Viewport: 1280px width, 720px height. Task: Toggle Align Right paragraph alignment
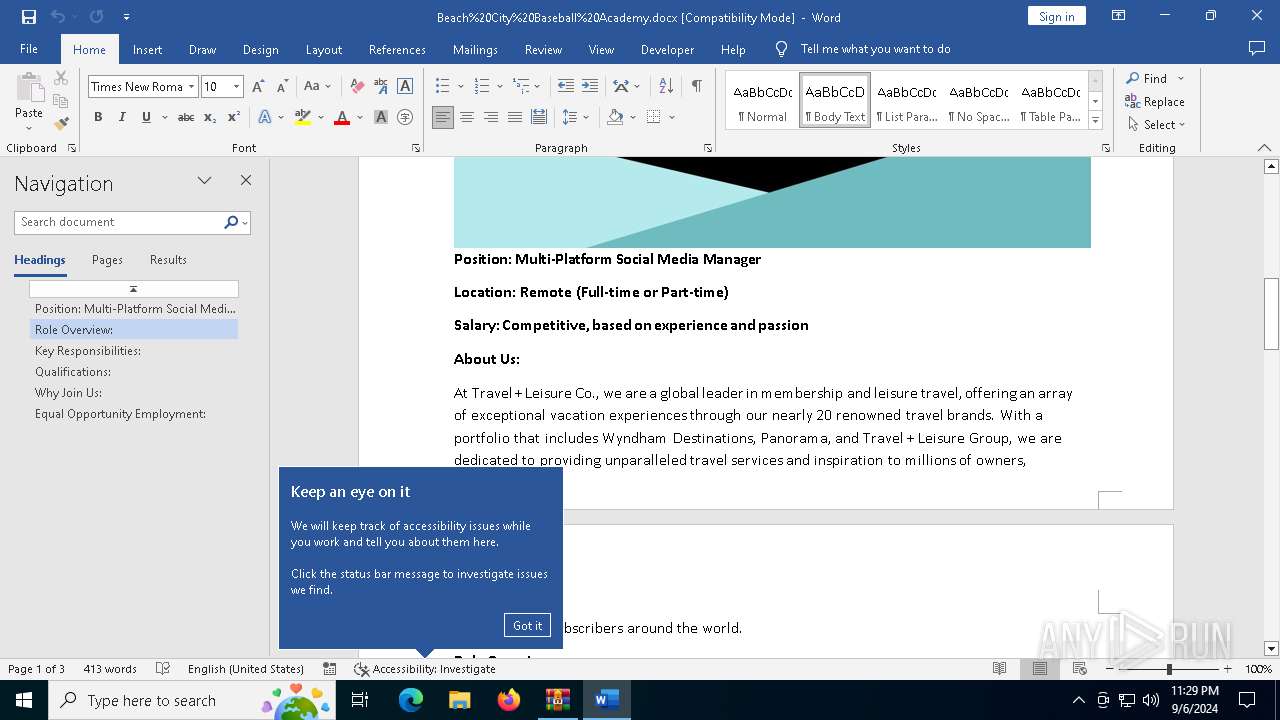coord(491,117)
